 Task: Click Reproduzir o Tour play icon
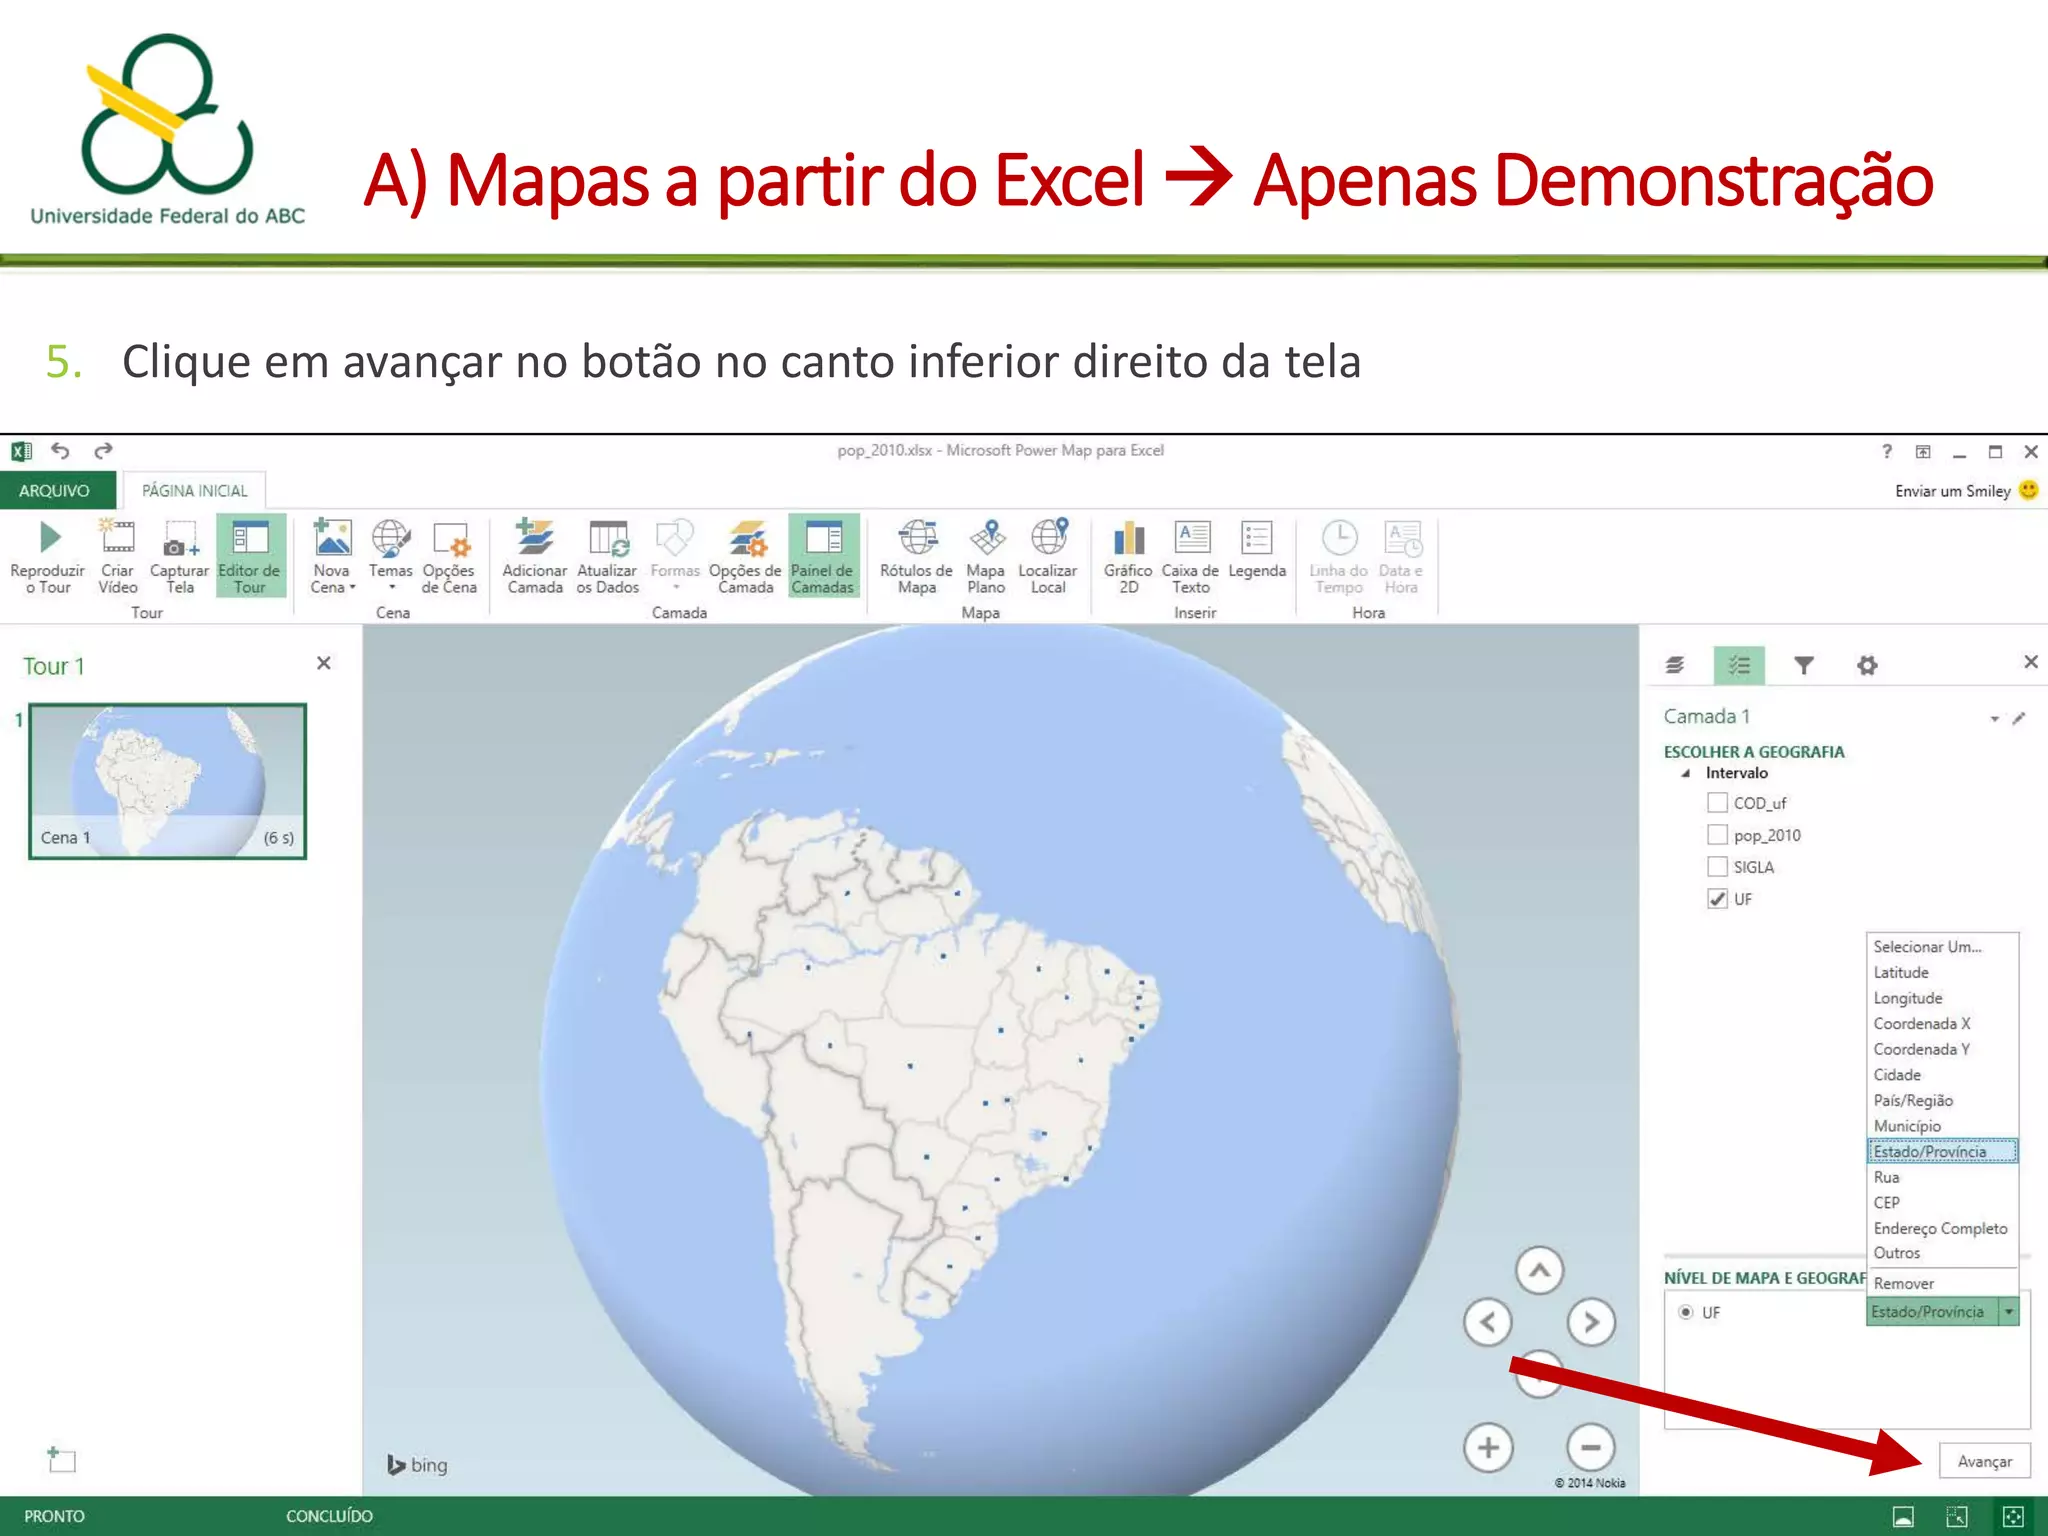(48, 537)
